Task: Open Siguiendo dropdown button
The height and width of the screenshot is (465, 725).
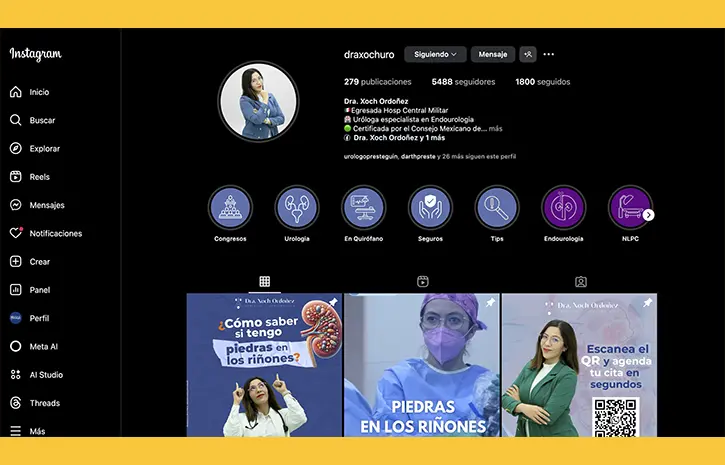Action: point(435,54)
